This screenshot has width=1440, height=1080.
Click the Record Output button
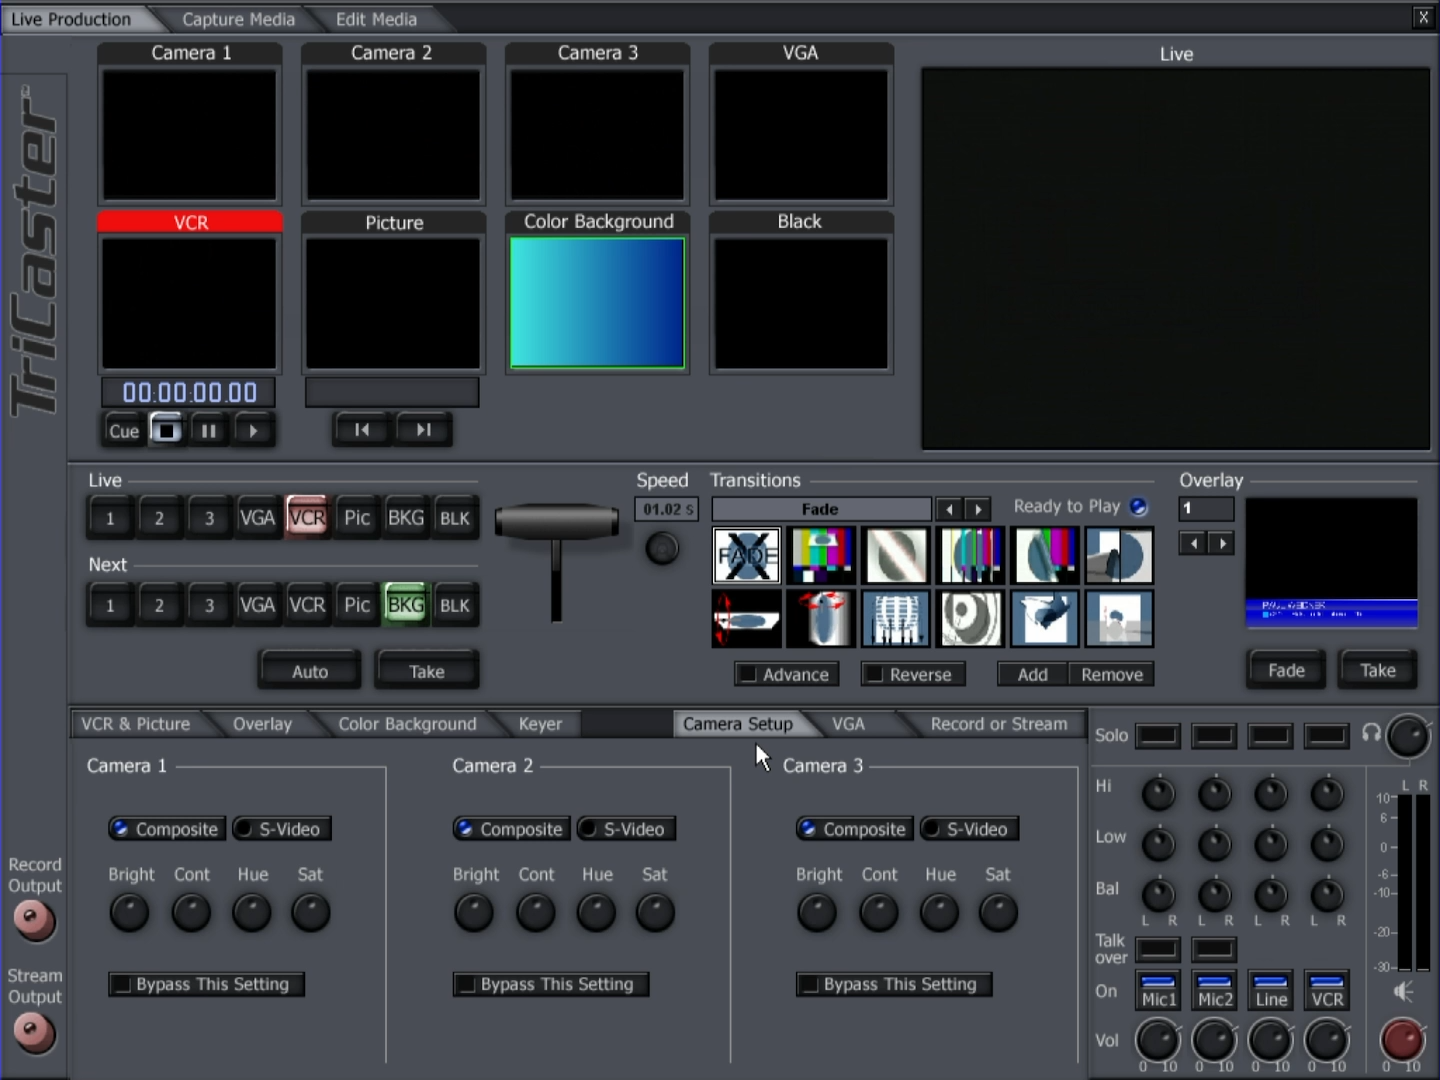tap(34, 921)
